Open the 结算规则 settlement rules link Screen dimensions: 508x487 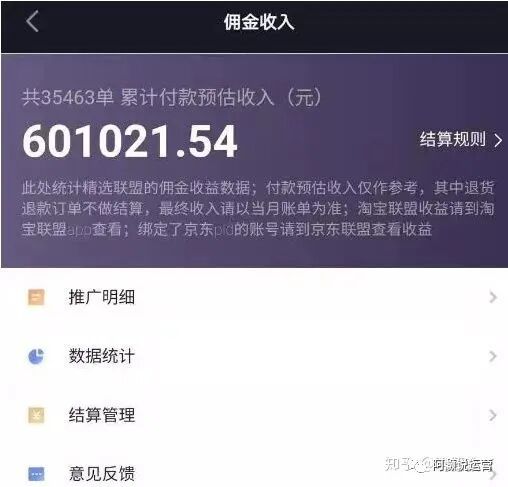coord(452,139)
